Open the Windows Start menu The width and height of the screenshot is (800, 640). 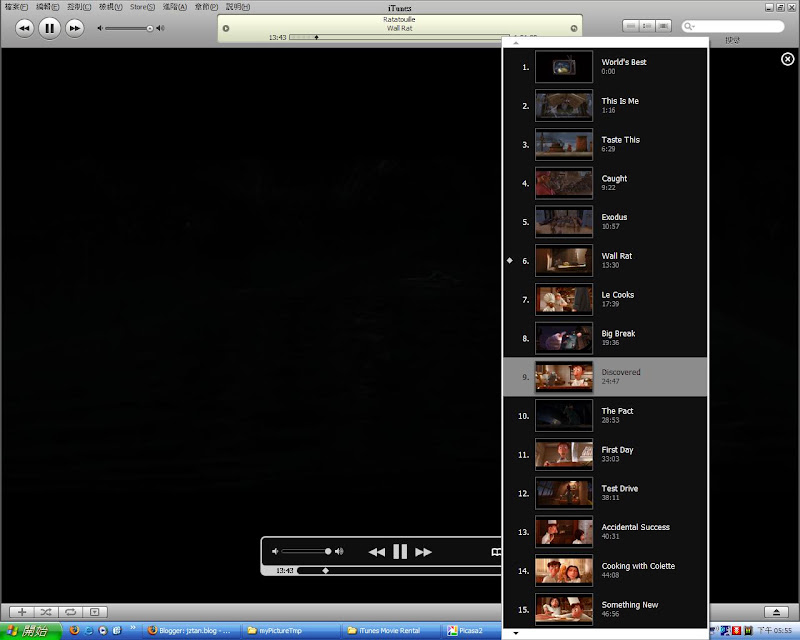pyautogui.click(x=30, y=631)
